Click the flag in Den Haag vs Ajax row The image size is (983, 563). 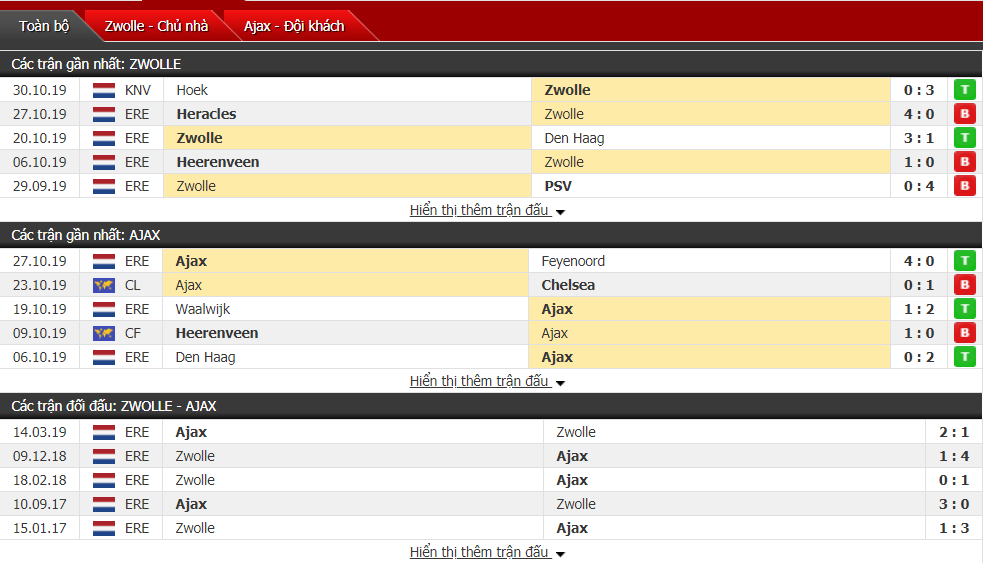click(104, 357)
